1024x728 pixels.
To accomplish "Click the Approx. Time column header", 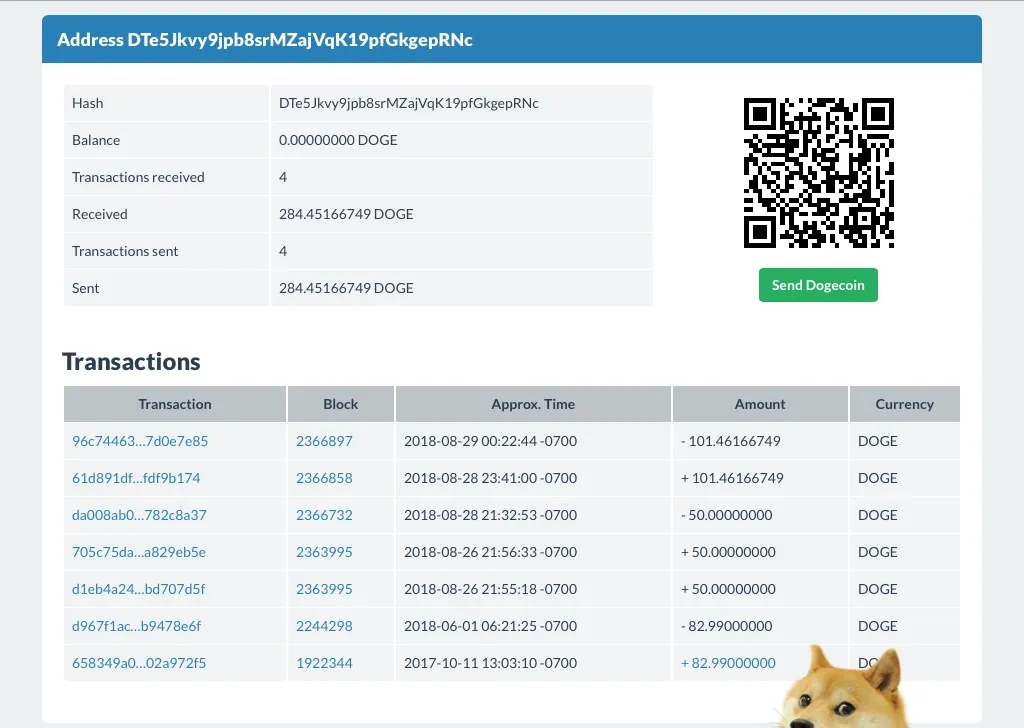I will click(533, 404).
